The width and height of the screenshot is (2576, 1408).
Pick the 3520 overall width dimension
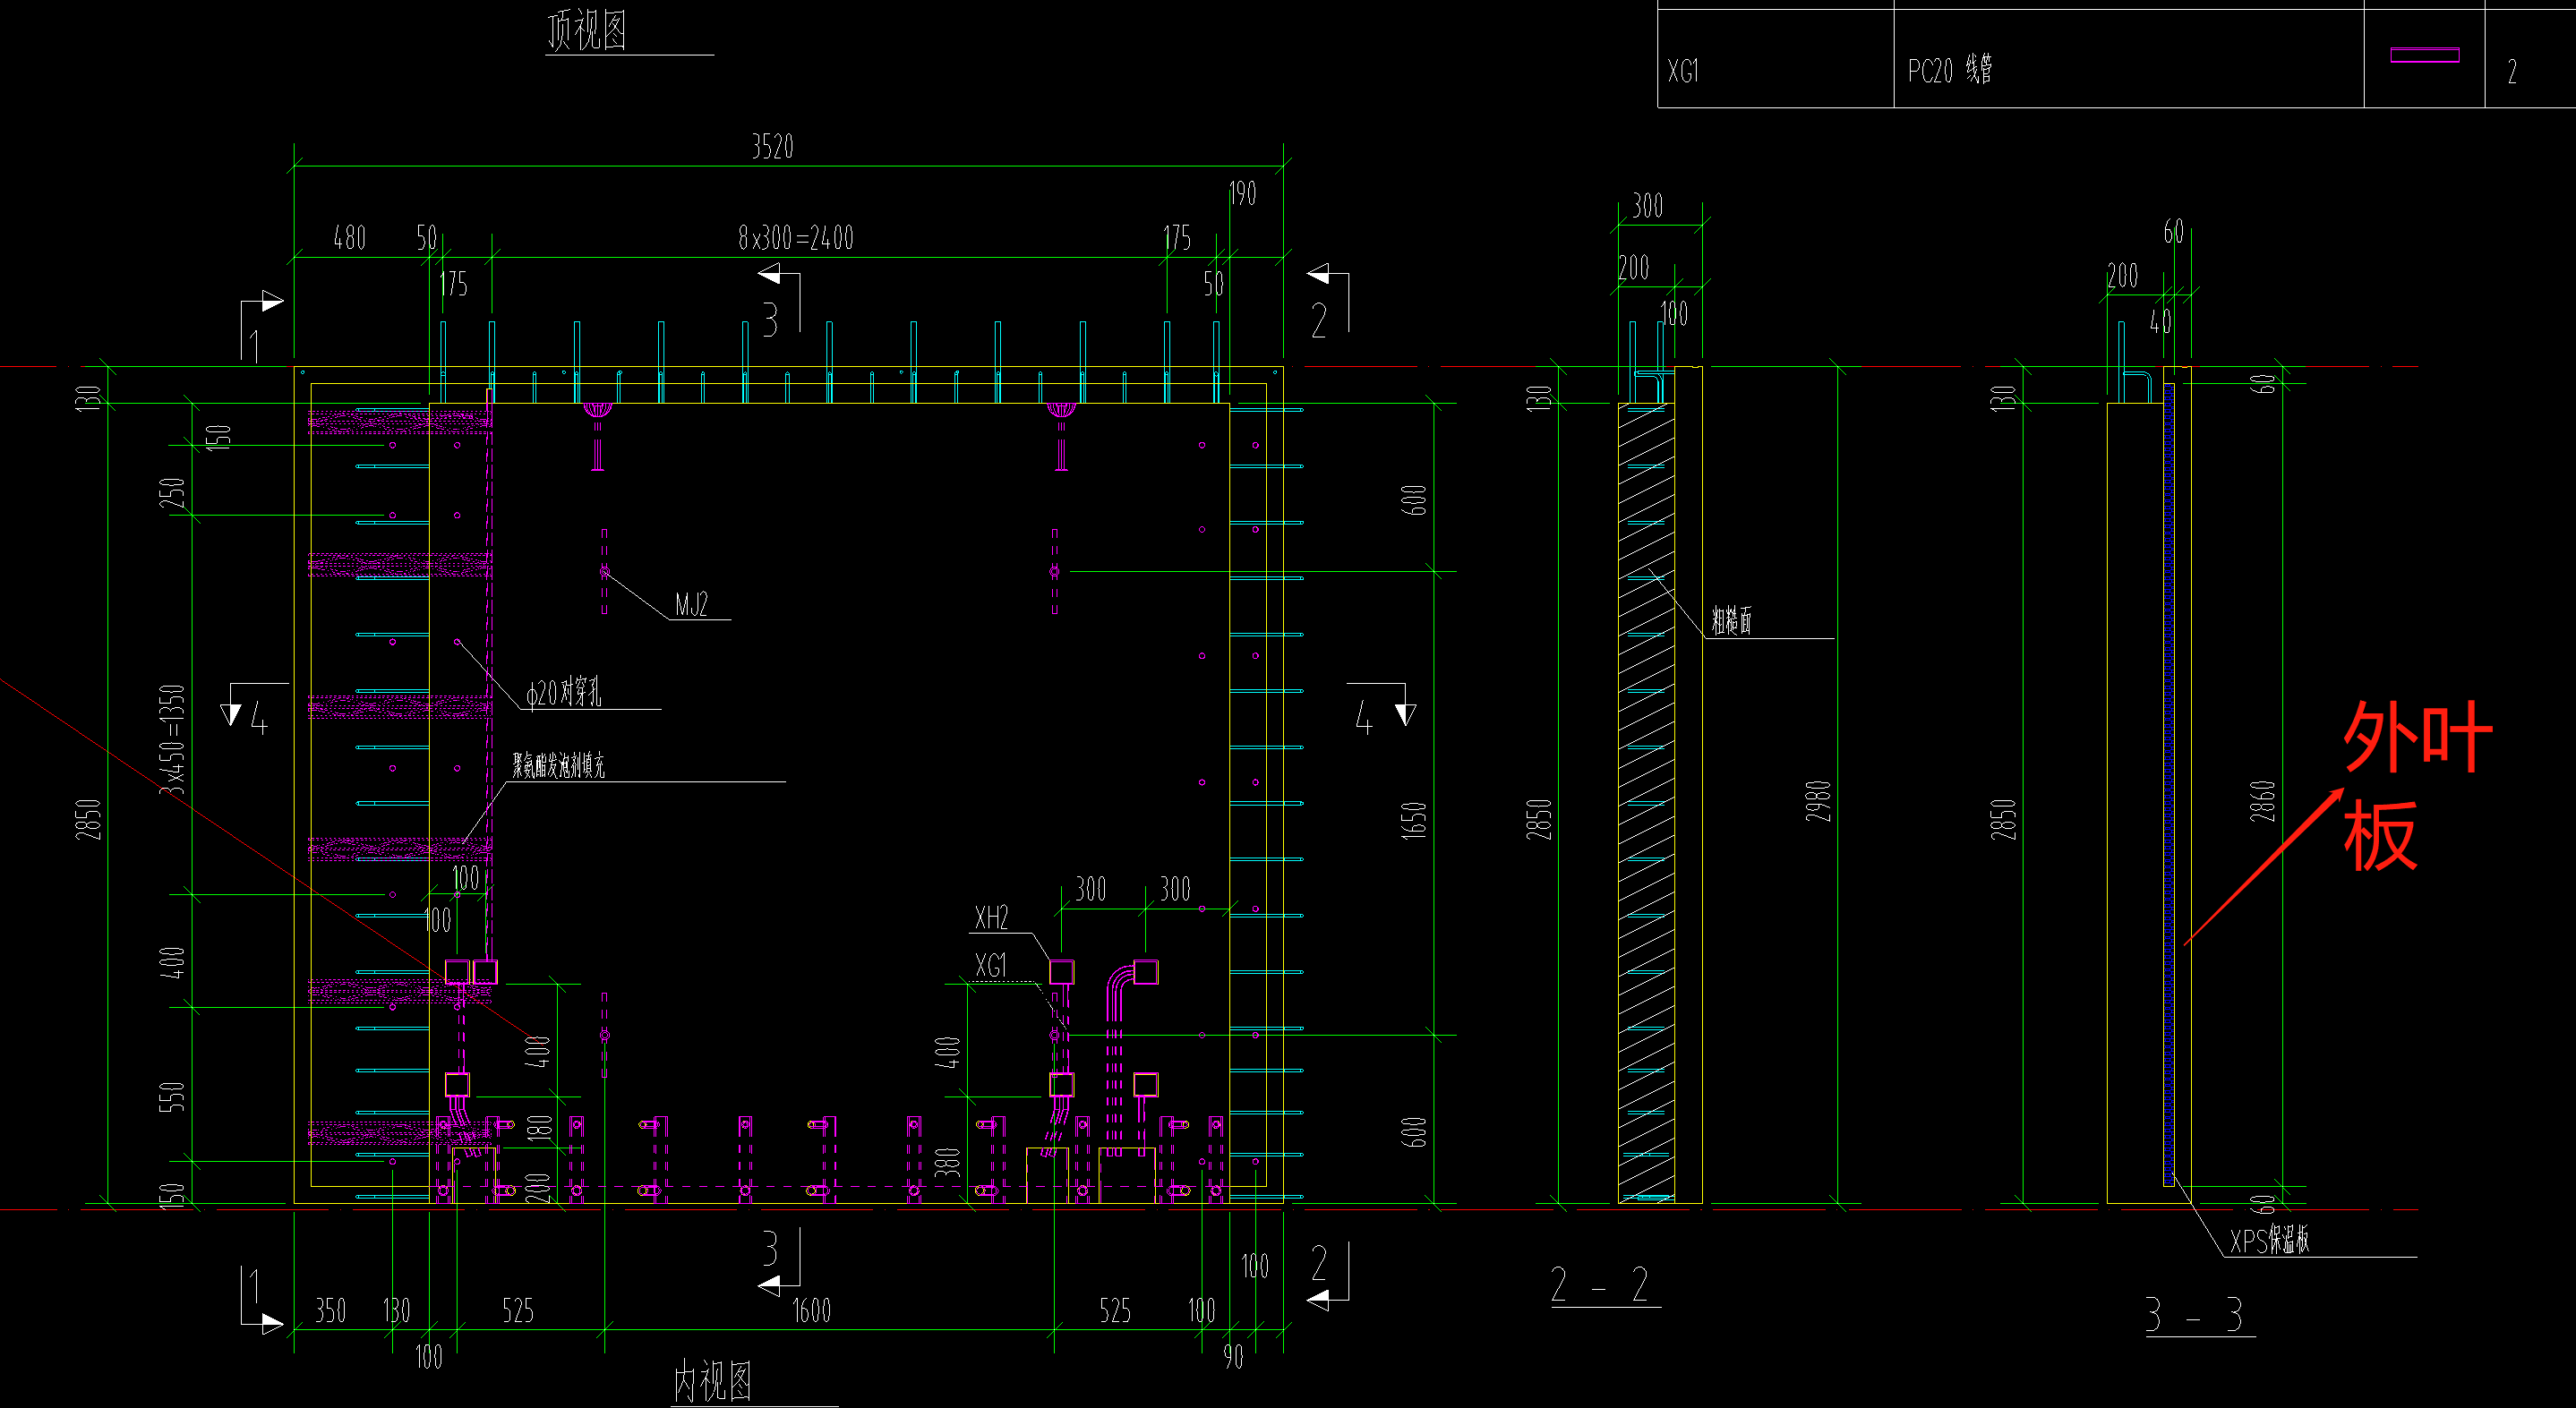pyautogui.click(x=773, y=147)
